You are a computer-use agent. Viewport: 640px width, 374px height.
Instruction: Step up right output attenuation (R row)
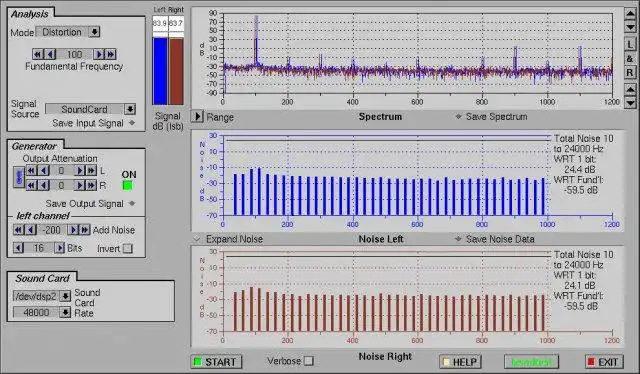[x=80, y=186]
